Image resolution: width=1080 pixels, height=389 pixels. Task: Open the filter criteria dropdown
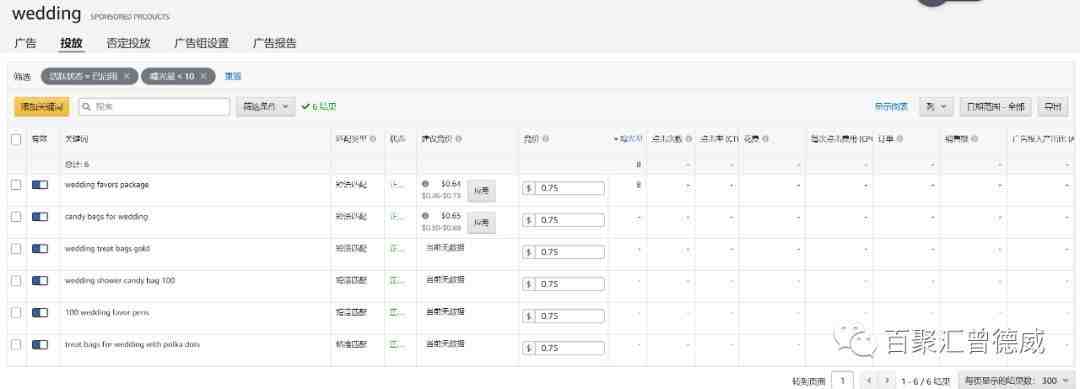pos(266,107)
